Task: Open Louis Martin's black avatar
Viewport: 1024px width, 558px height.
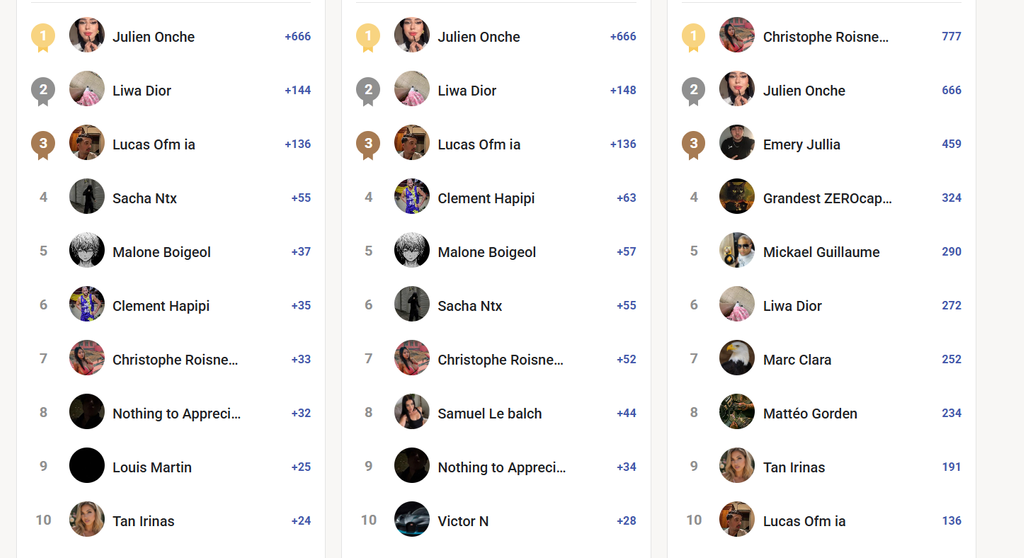Action: (87, 466)
